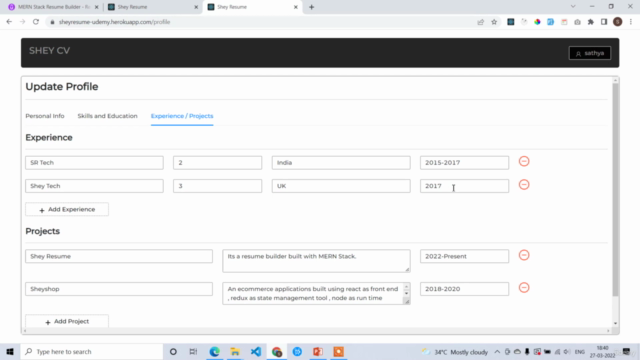
Task: Share this page via address bar icon
Action: (480, 22)
